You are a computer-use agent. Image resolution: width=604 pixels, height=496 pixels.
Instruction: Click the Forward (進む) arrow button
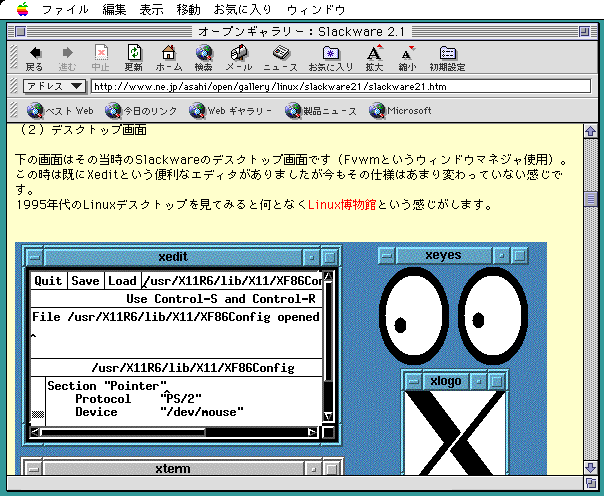(x=67, y=58)
